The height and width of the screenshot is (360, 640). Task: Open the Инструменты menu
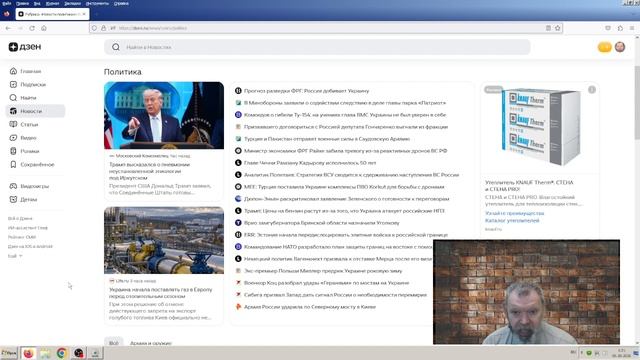coord(97,3)
